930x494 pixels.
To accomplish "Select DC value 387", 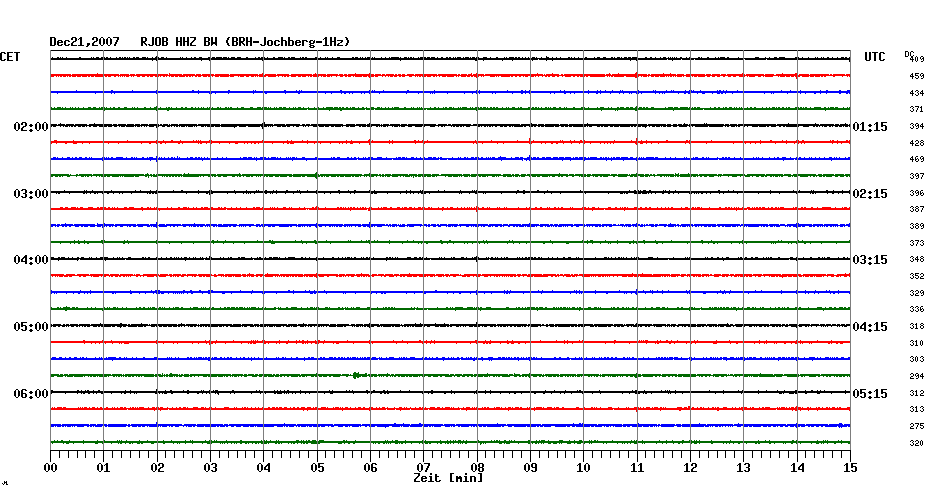I will (x=916, y=209).
